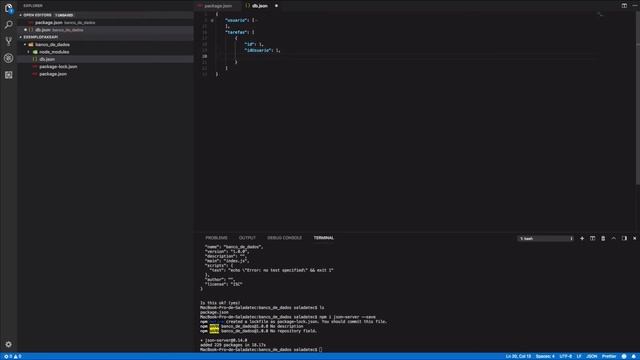Image resolution: width=640 pixels, height=360 pixels.
Task: Click the terminal prompt input line
Action: pyautogui.click(x=261, y=350)
